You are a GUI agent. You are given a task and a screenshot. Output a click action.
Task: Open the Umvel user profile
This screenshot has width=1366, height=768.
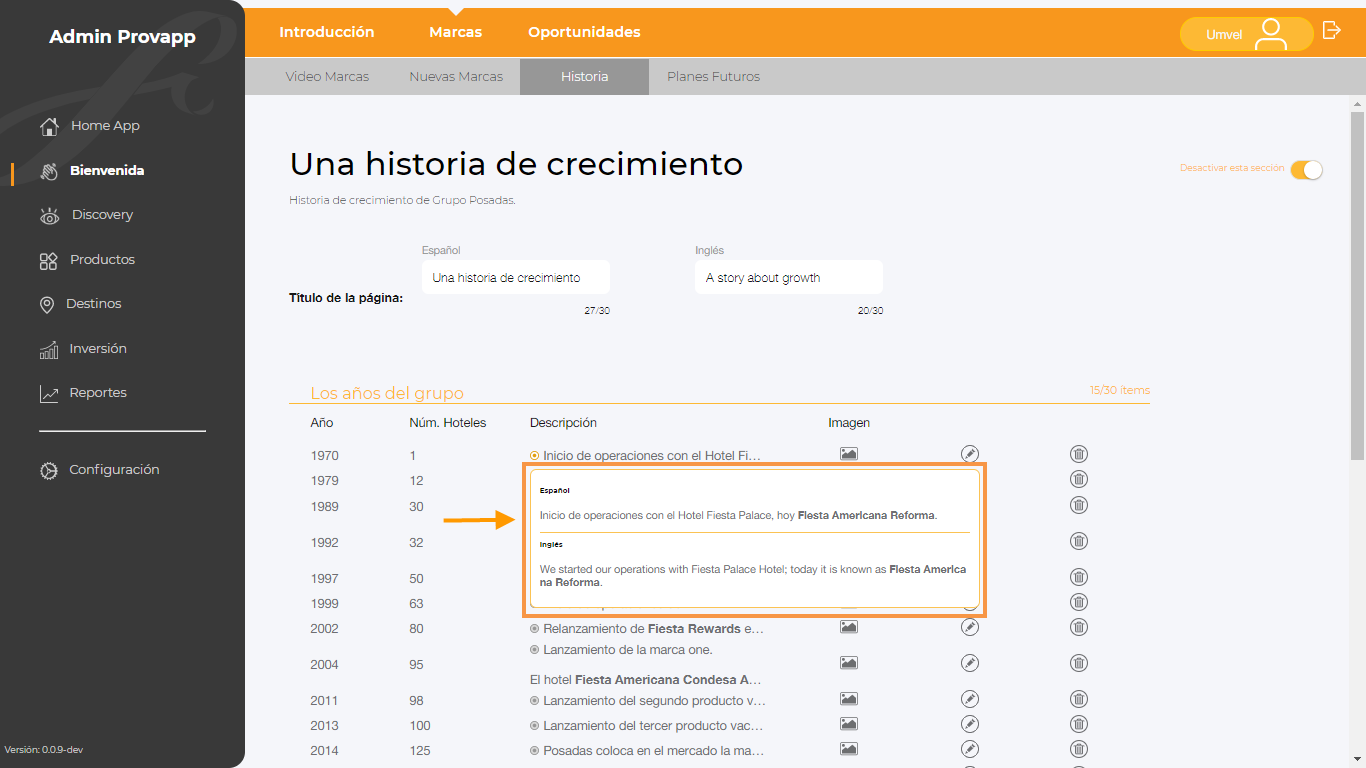[x=1246, y=34]
